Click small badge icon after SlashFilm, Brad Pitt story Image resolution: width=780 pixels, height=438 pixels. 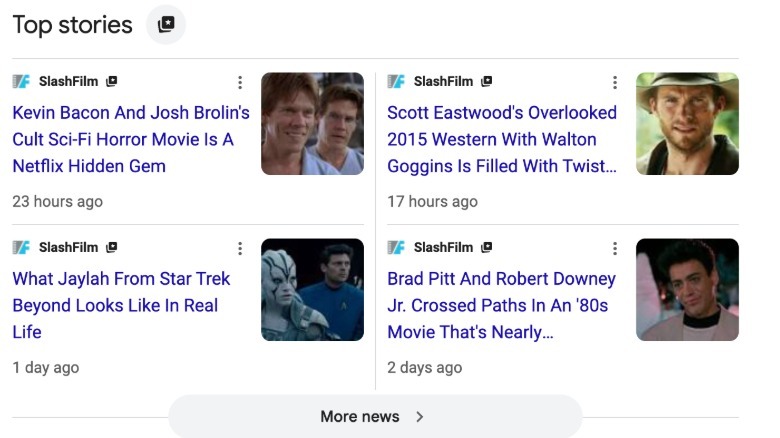pyautogui.click(x=487, y=248)
